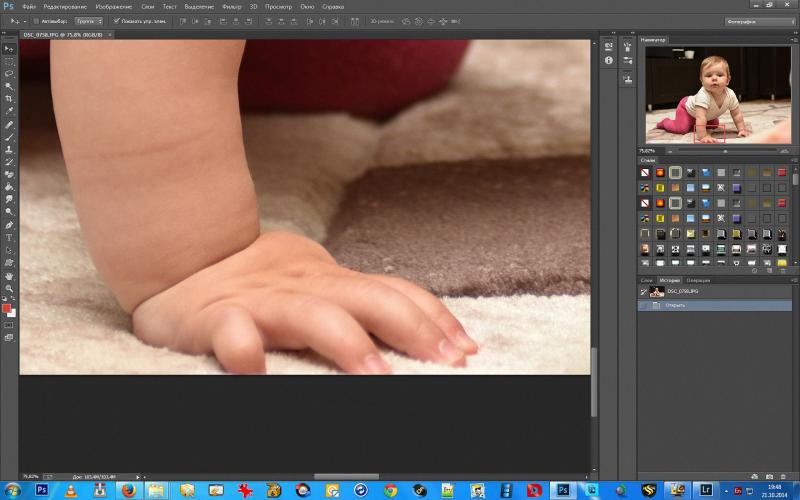Click the zoom-in mountains icon in Navigator
The width and height of the screenshot is (800, 500).
[x=783, y=151]
